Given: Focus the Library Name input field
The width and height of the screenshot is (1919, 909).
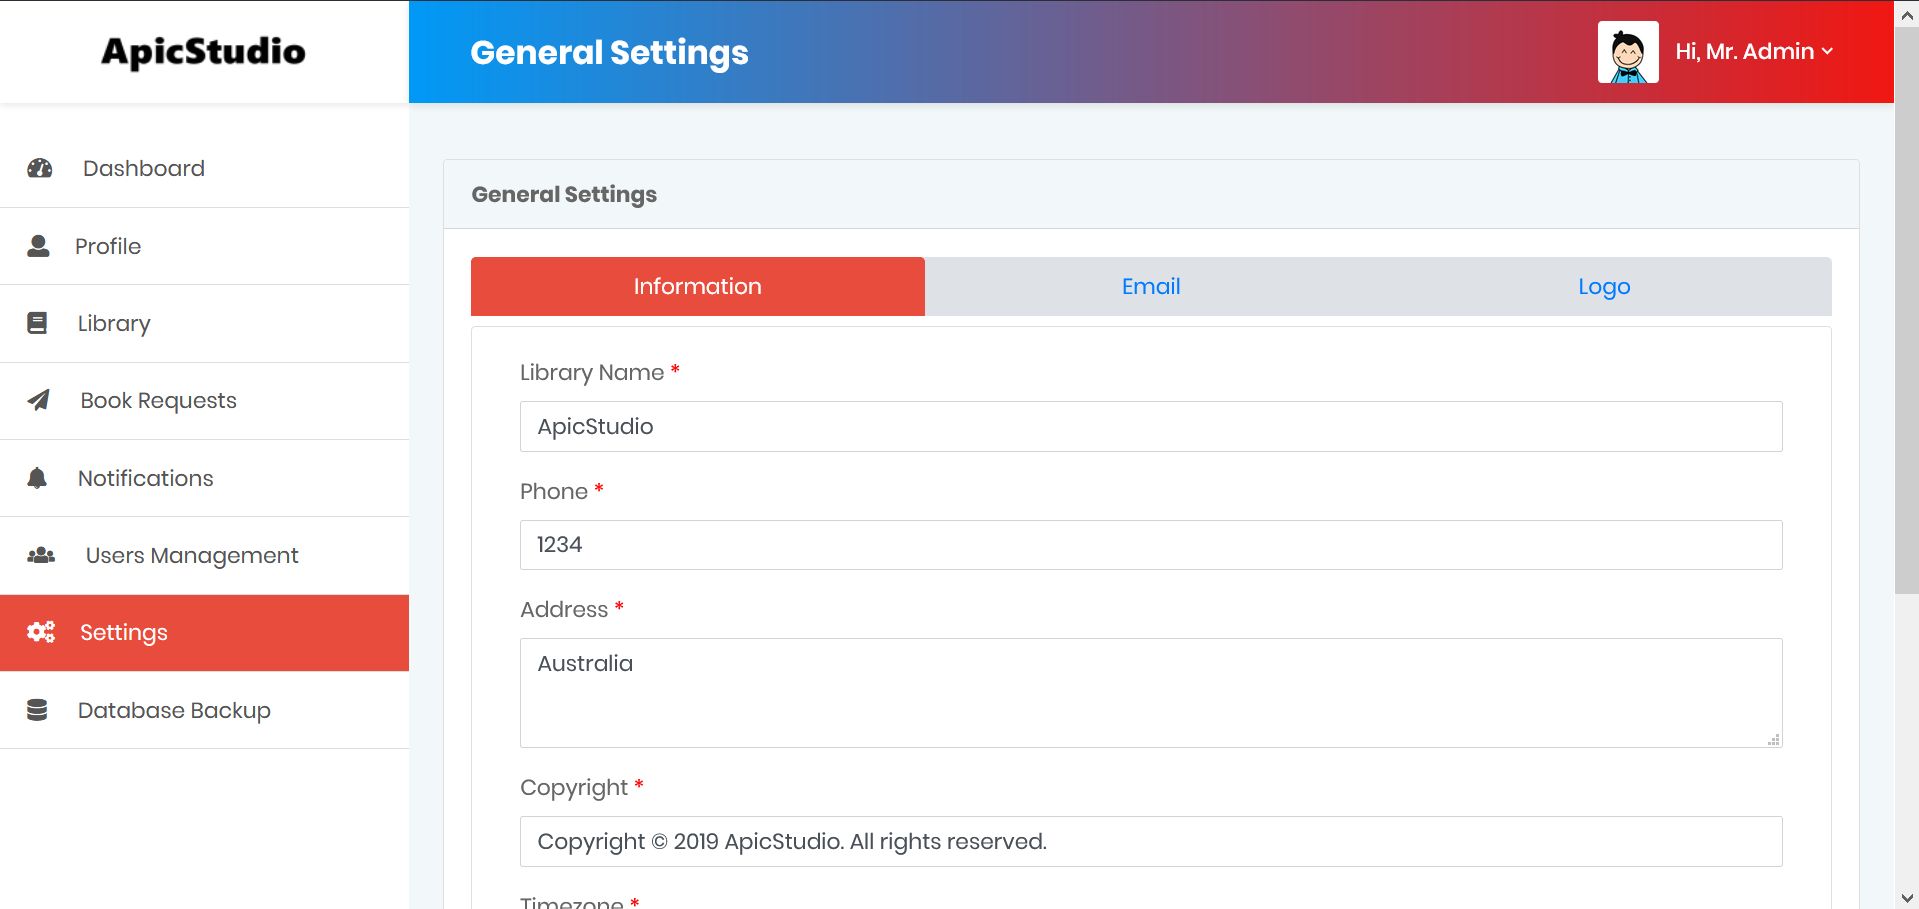Looking at the screenshot, I should [1150, 427].
